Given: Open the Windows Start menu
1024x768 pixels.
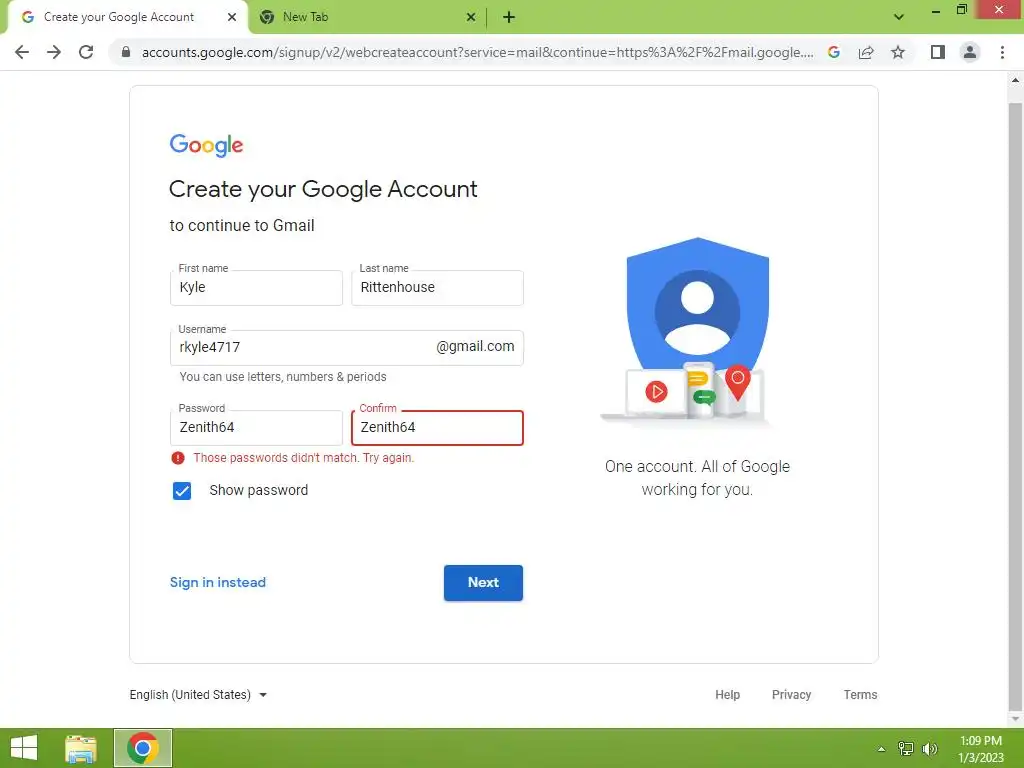Looking at the screenshot, I should (x=24, y=748).
